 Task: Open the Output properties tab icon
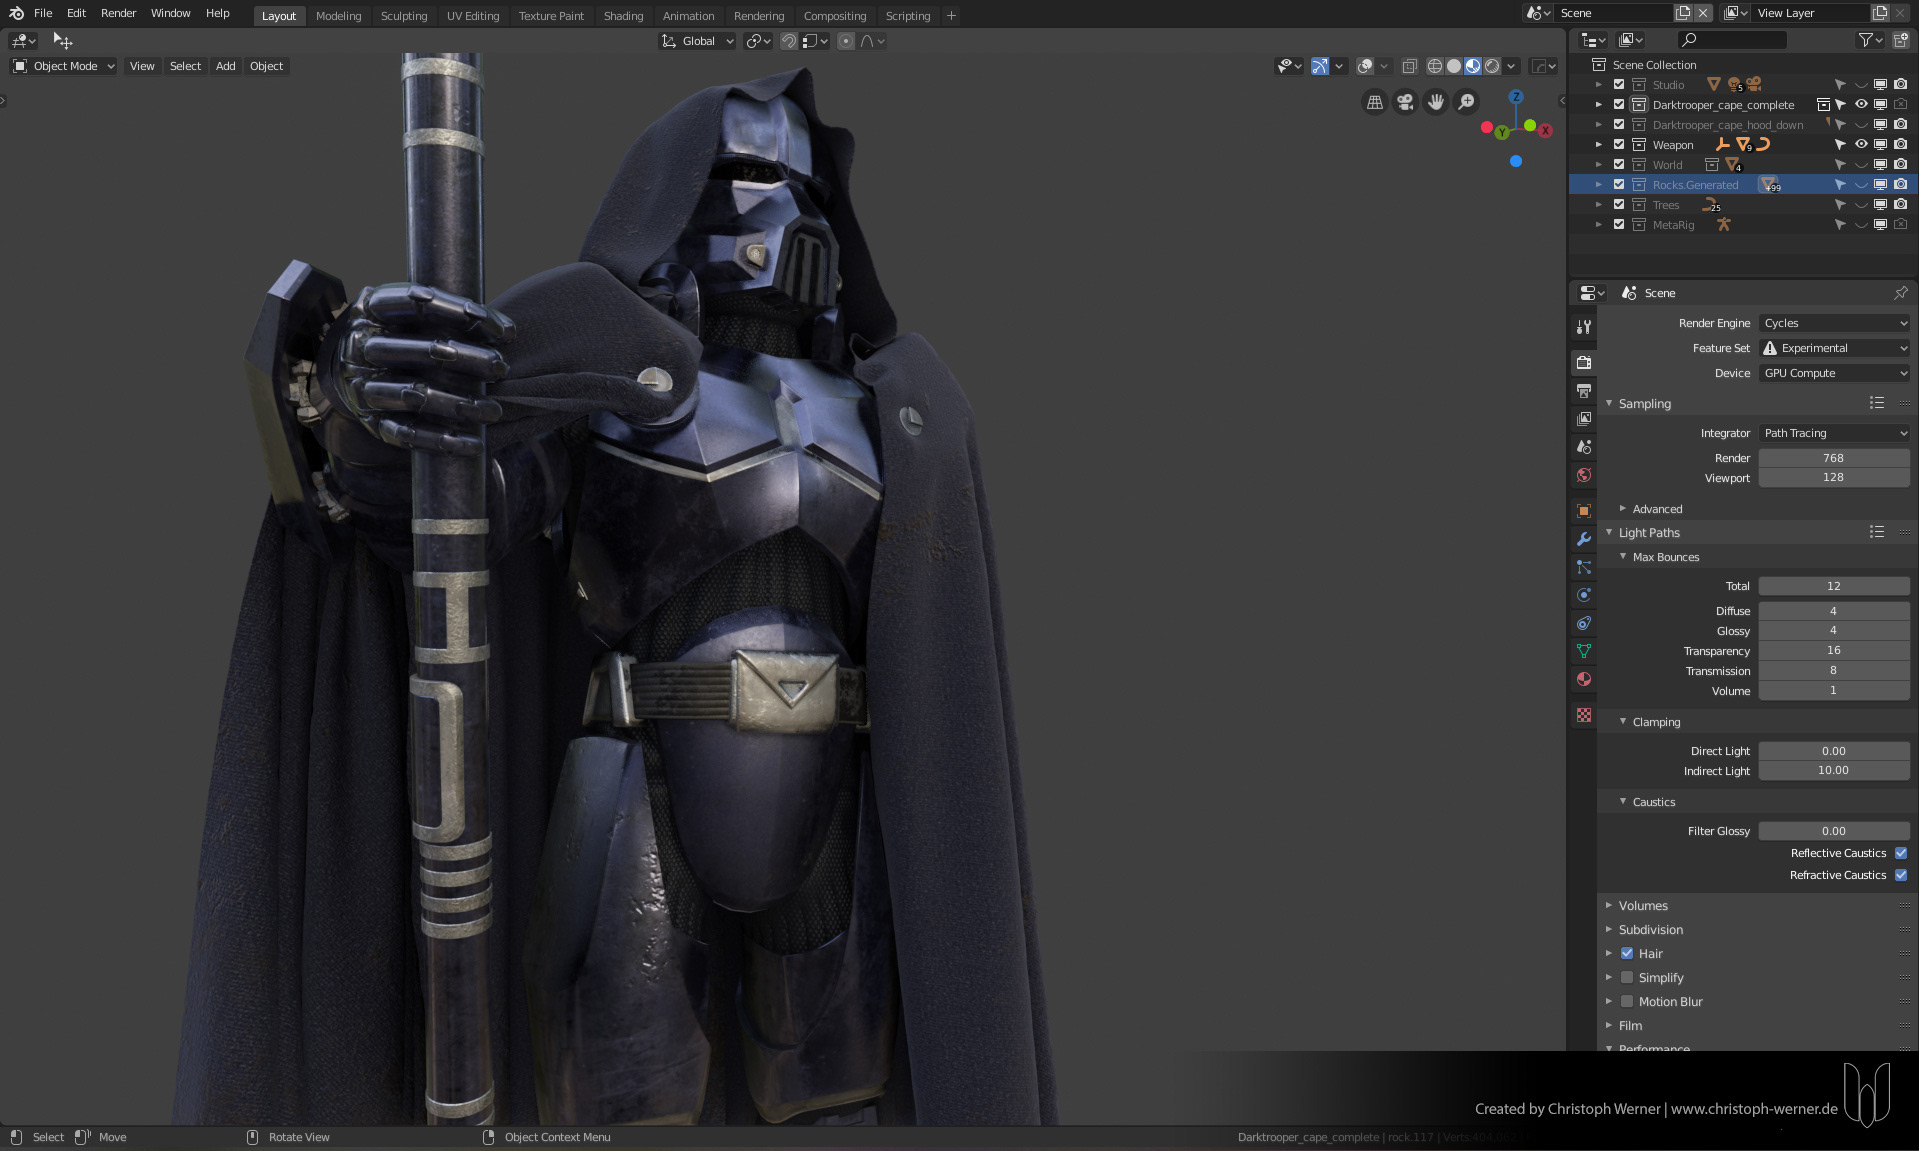pyautogui.click(x=1584, y=391)
